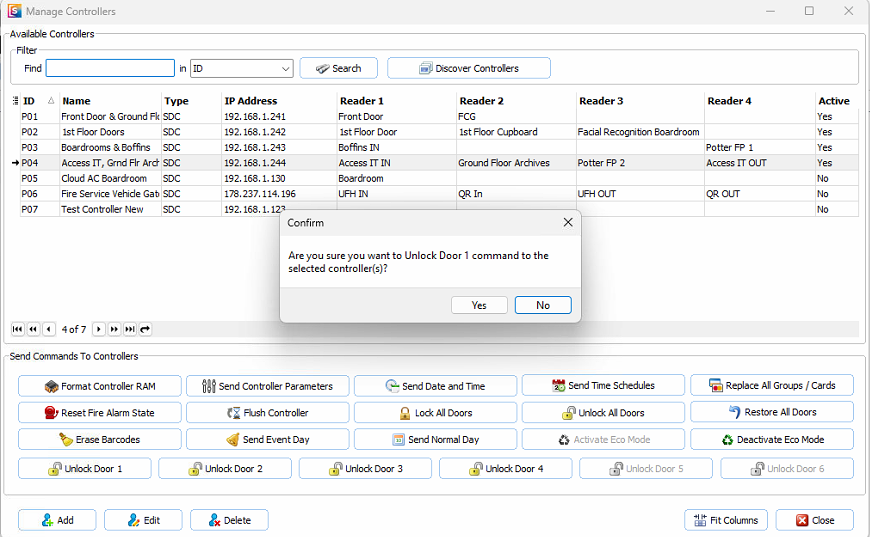Click the curved arrow navigator icon
The image size is (870, 537).
click(145, 329)
